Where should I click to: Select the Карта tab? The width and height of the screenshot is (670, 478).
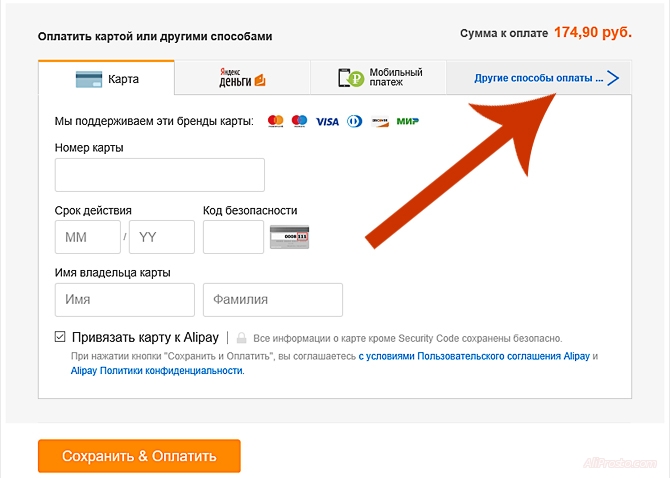pyautogui.click(x=106, y=78)
